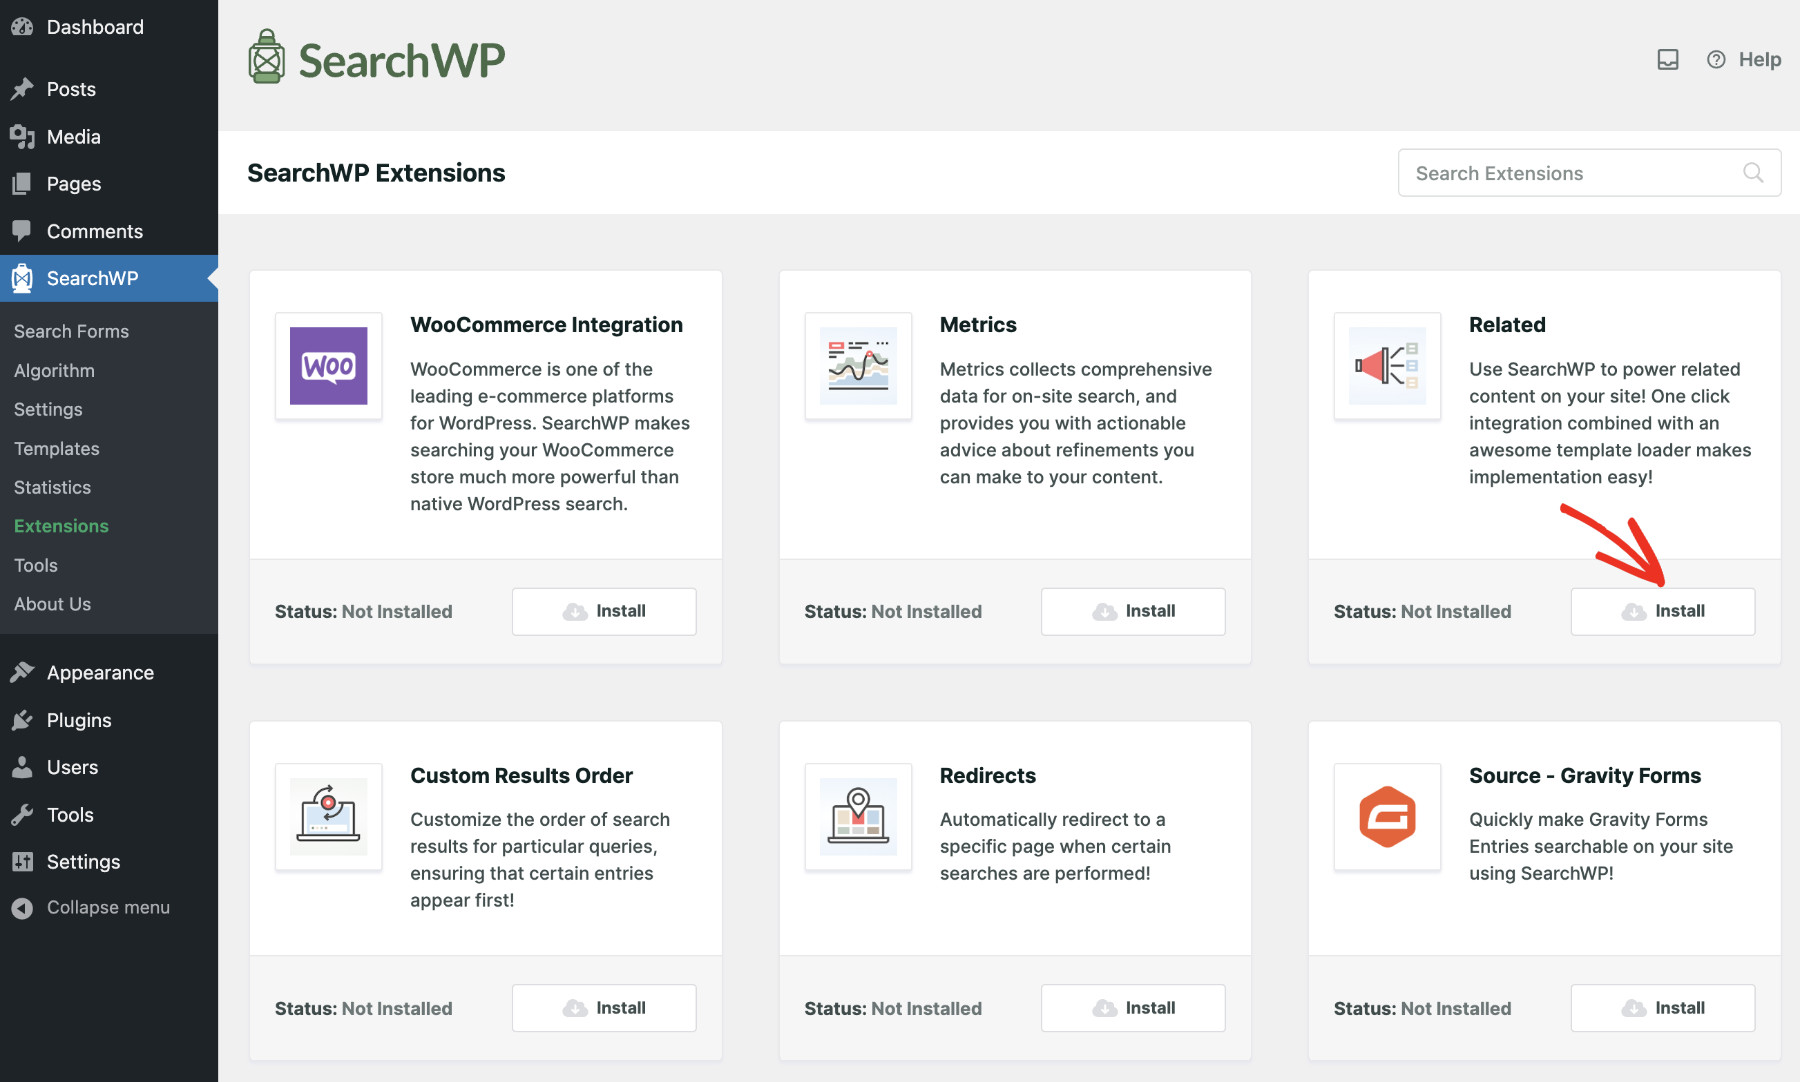Open the Algorithm submenu item
1800x1082 pixels.
coord(54,370)
